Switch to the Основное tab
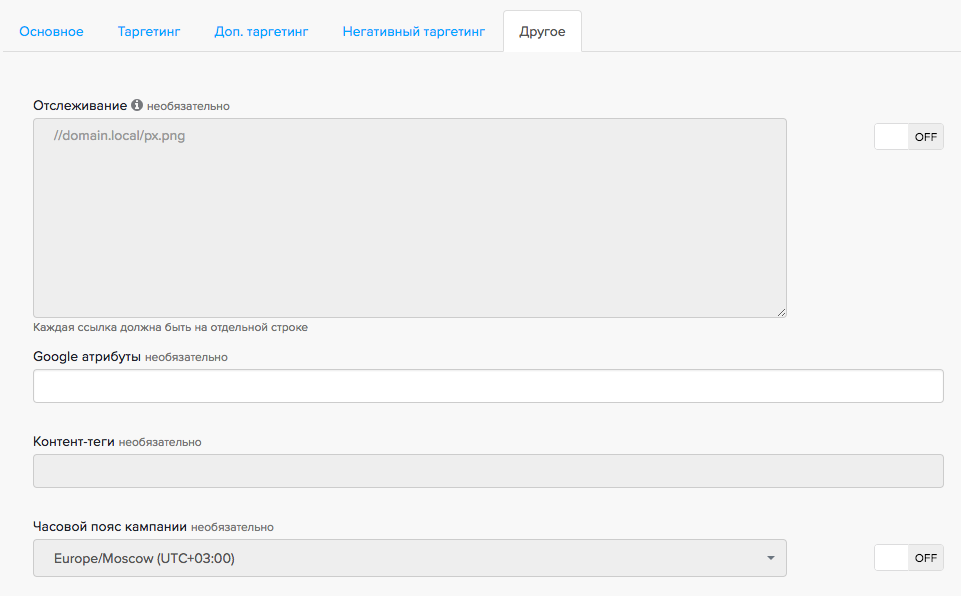The height and width of the screenshot is (596, 961). pyautogui.click(x=51, y=31)
